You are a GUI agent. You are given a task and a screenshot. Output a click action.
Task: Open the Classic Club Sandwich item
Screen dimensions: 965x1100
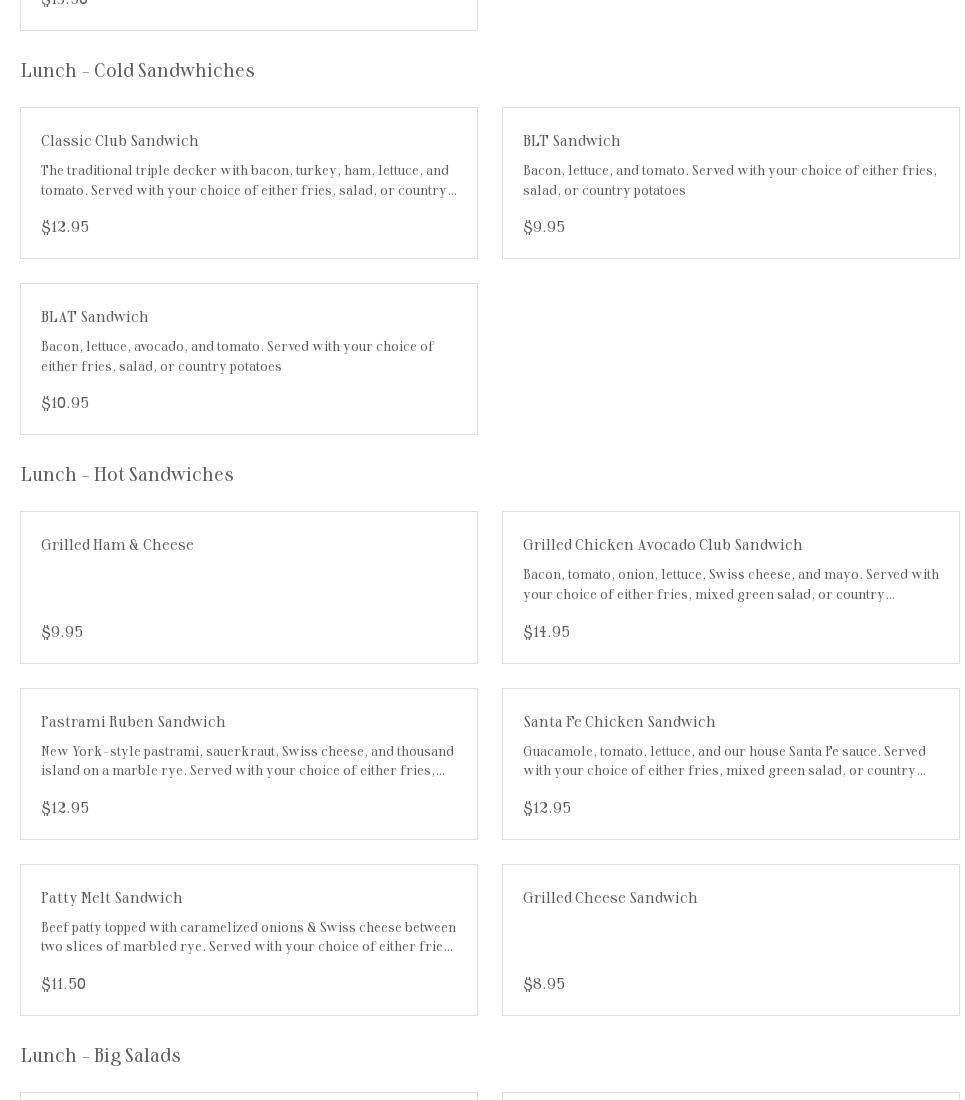[120, 142]
